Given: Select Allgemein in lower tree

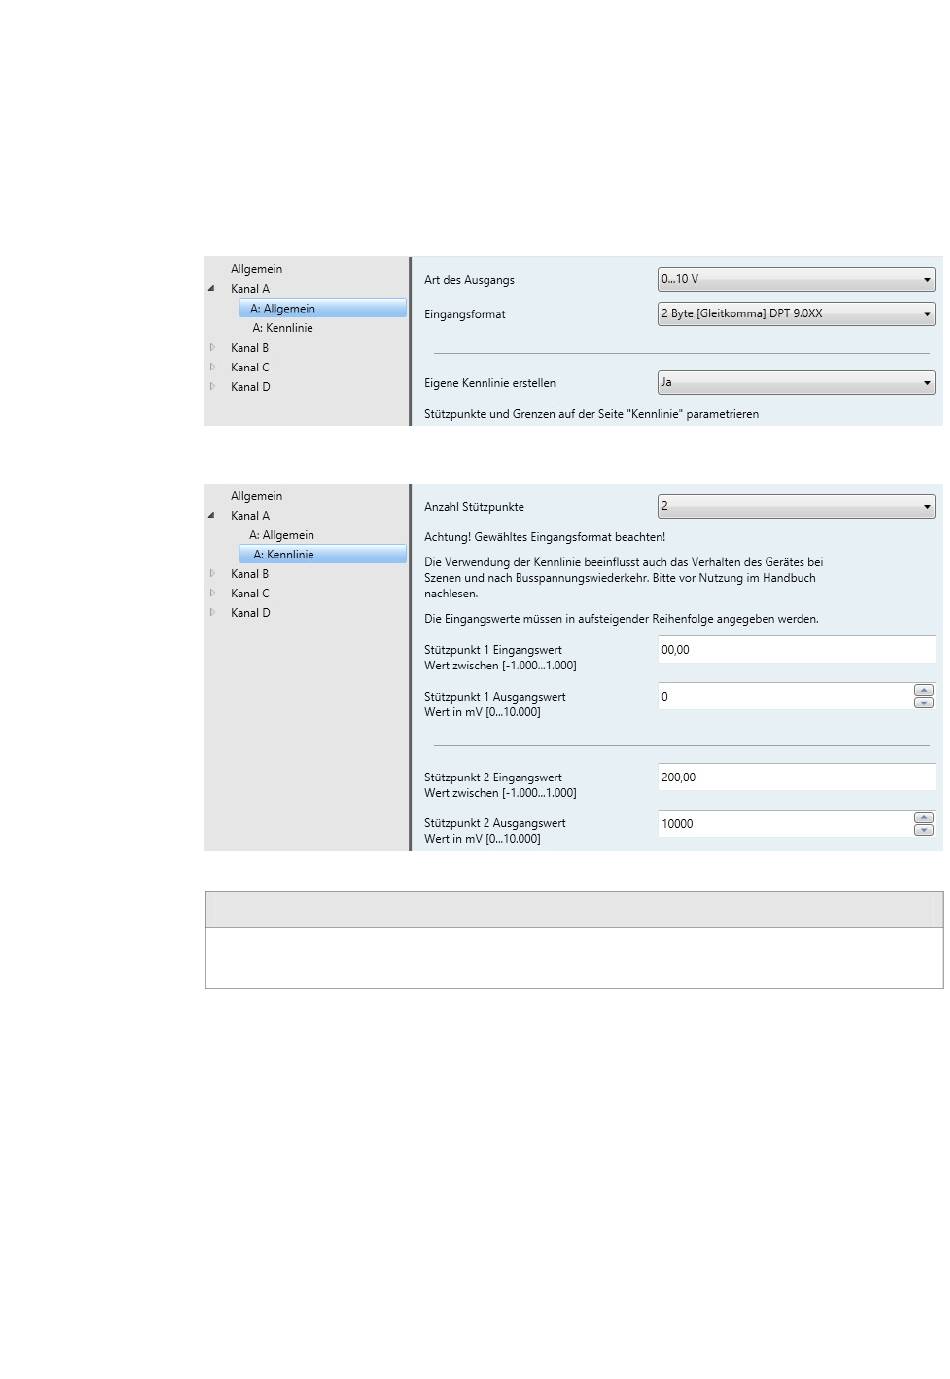Looking at the screenshot, I should [x=257, y=496].
